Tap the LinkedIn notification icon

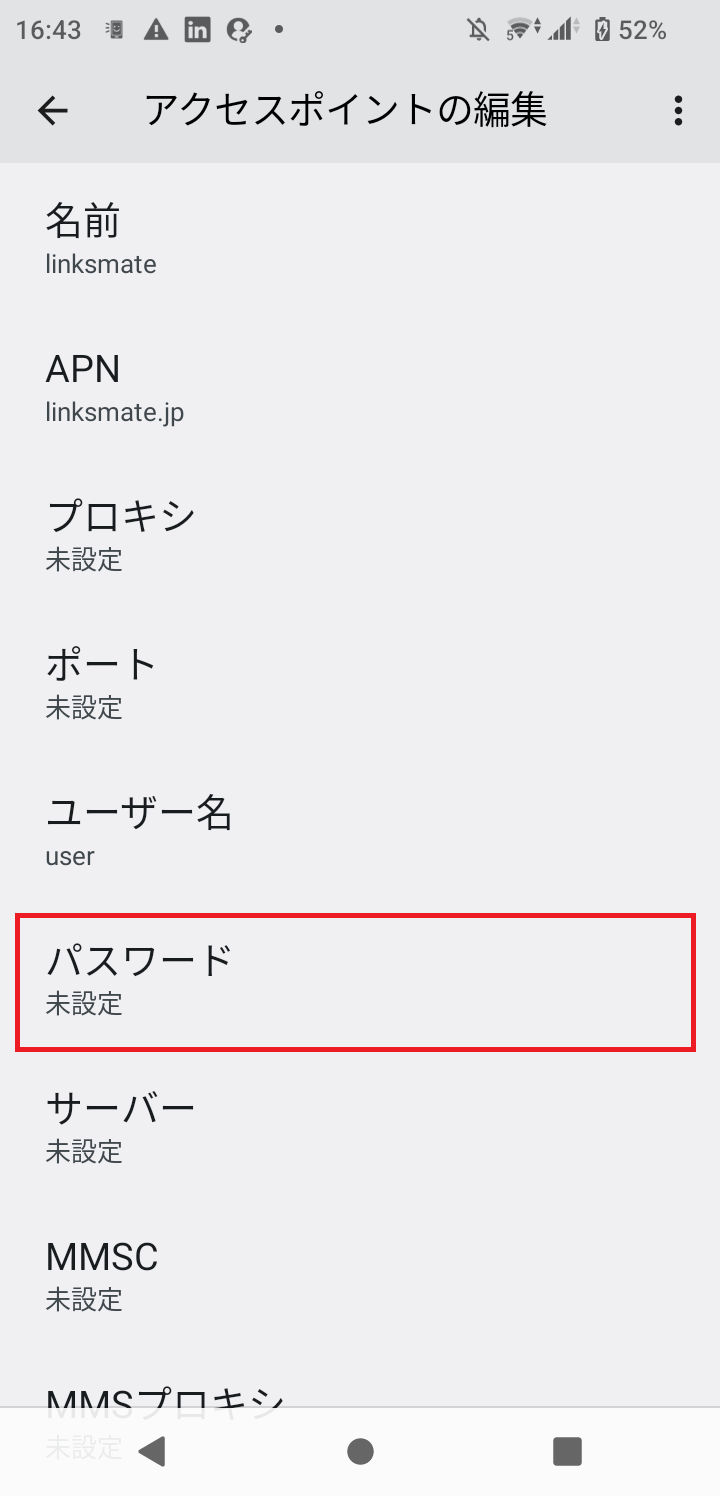(196, 30)
